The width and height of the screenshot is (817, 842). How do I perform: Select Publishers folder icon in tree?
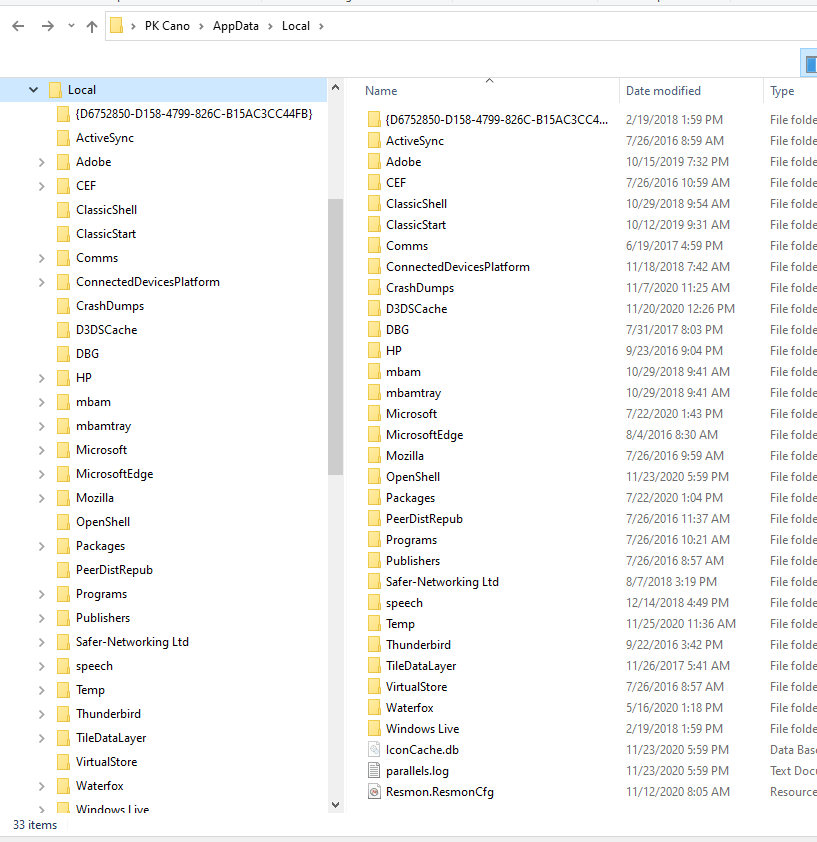(x=63, y=618)
